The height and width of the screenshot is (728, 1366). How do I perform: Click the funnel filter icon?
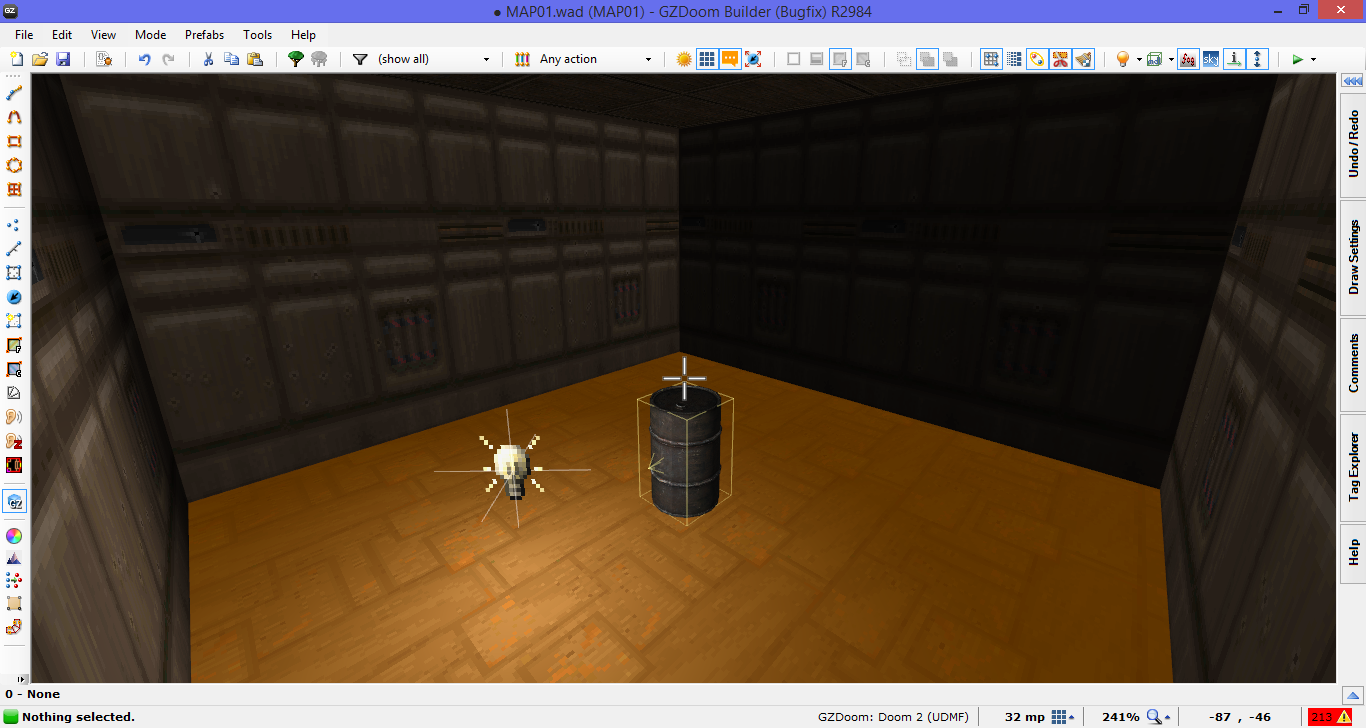[360, 59]
